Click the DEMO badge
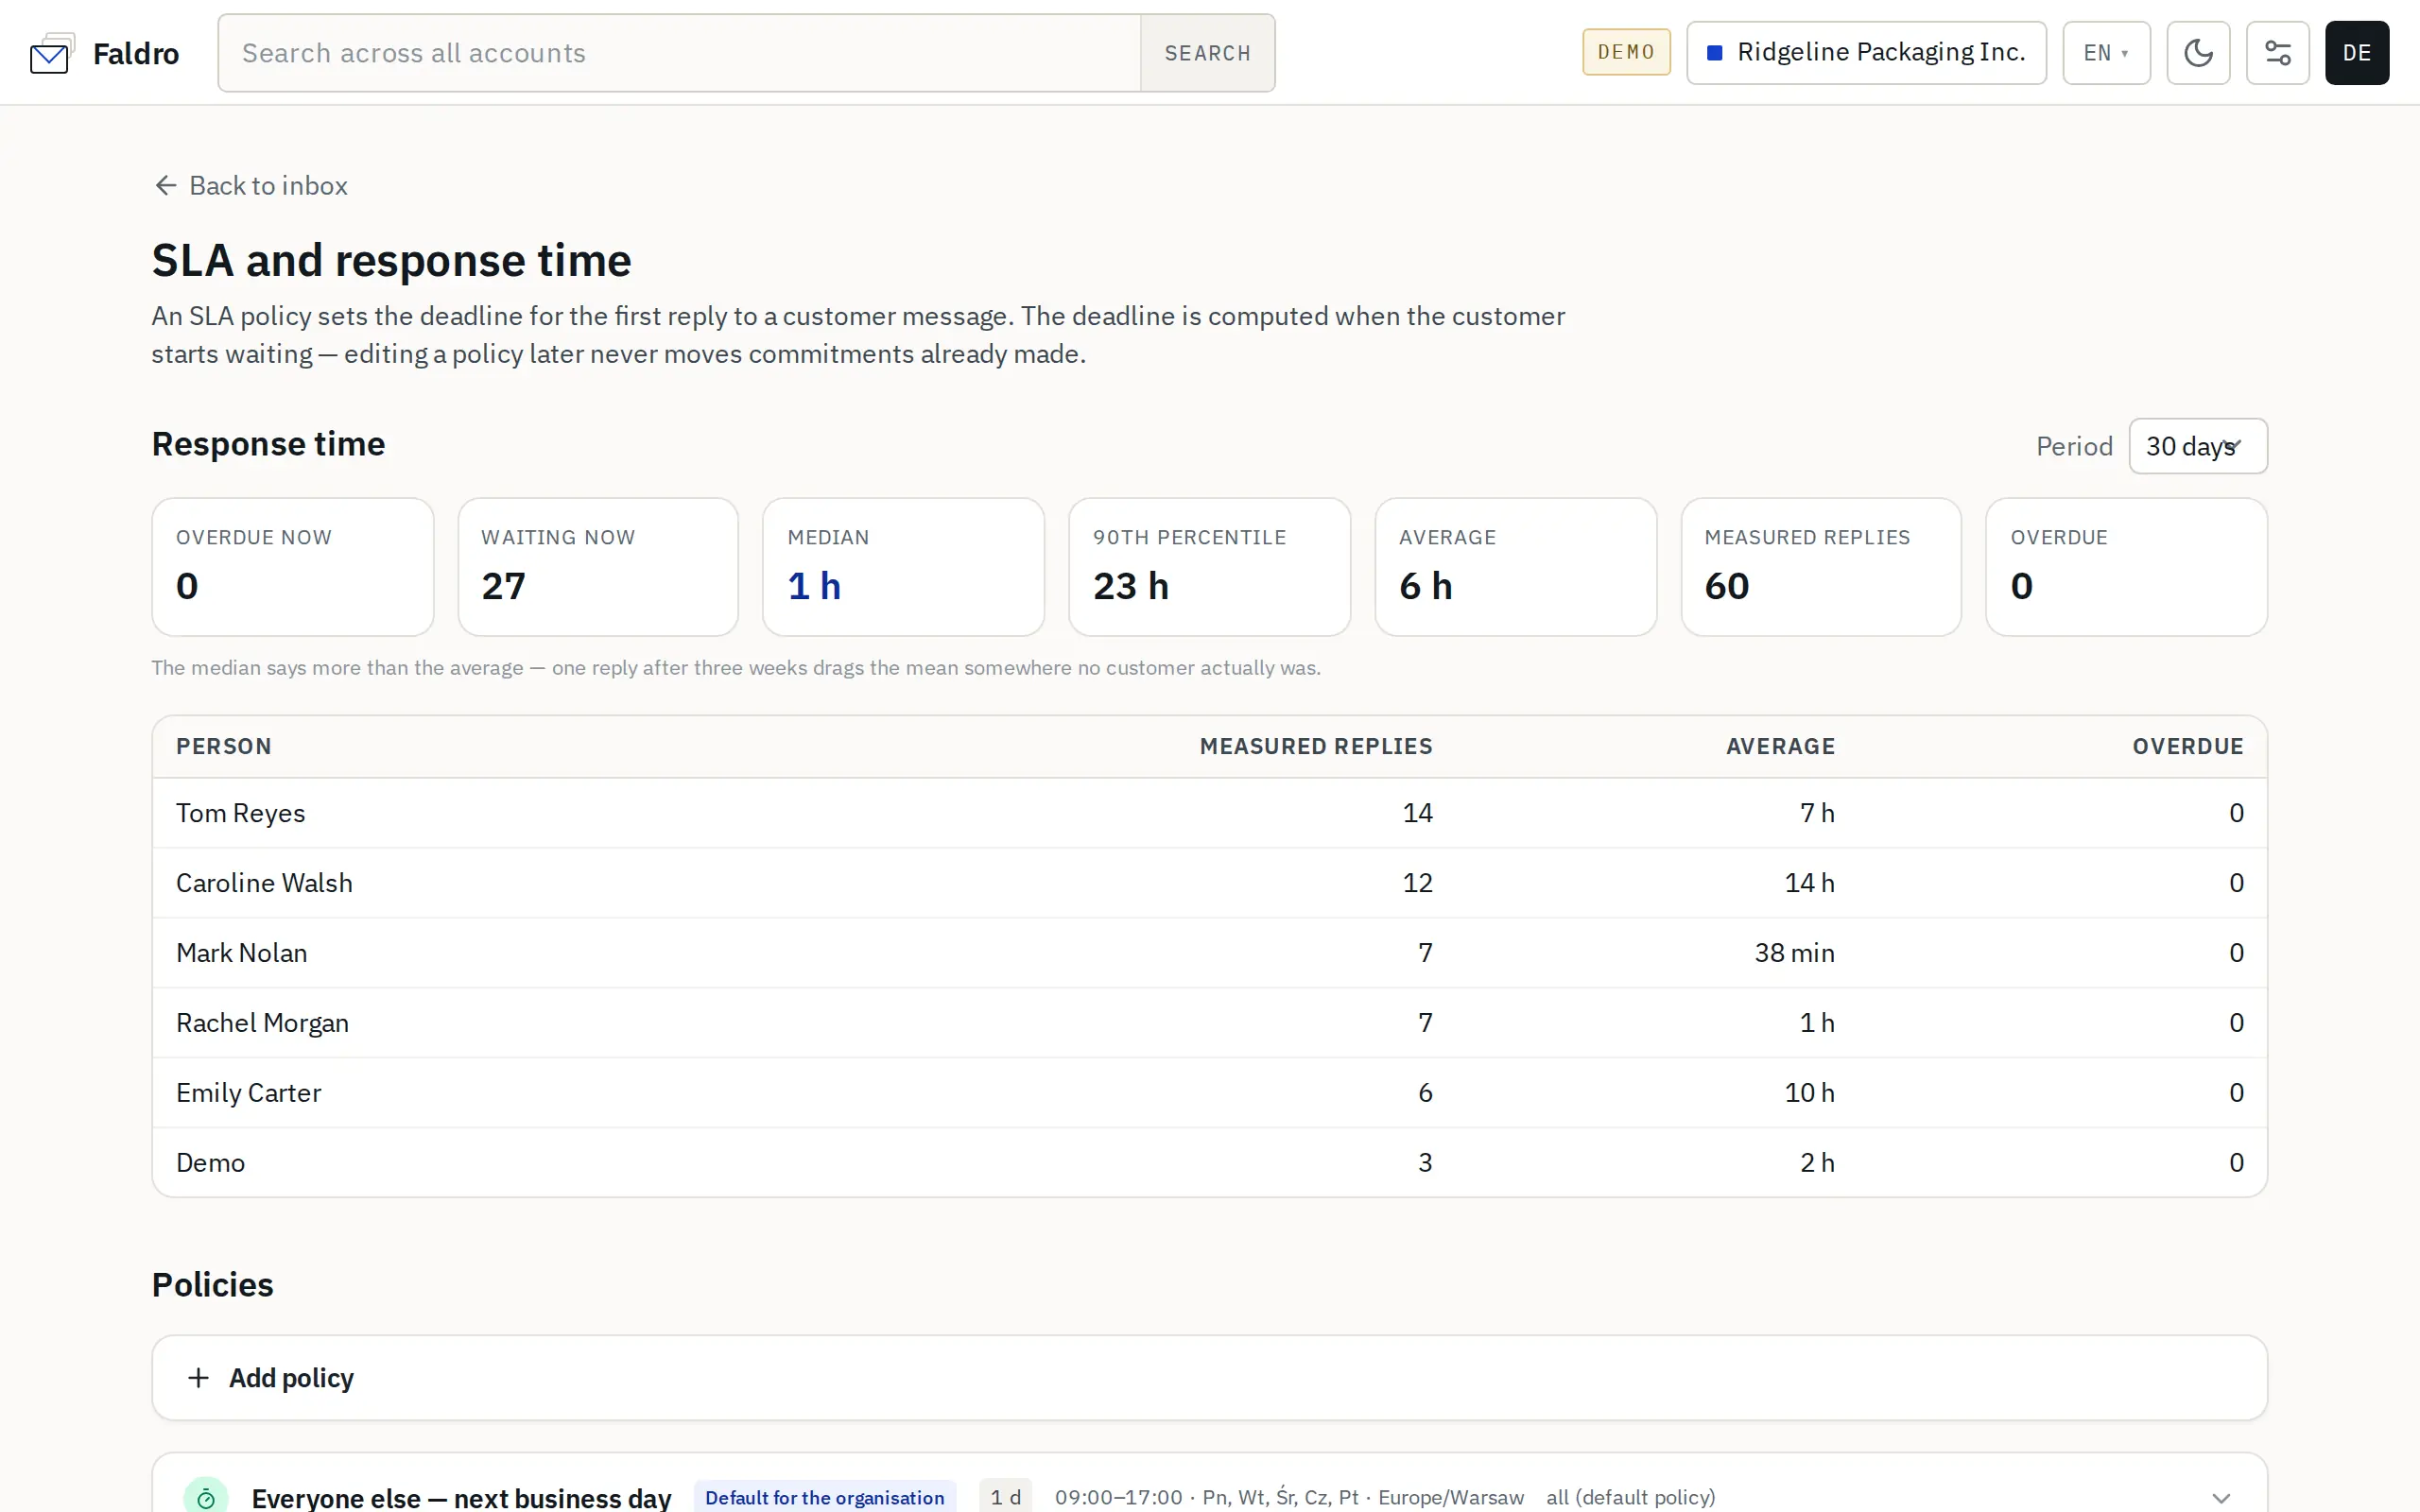The width and height of the screenshot is (2420, 1512). click(x=1626, y=52)
